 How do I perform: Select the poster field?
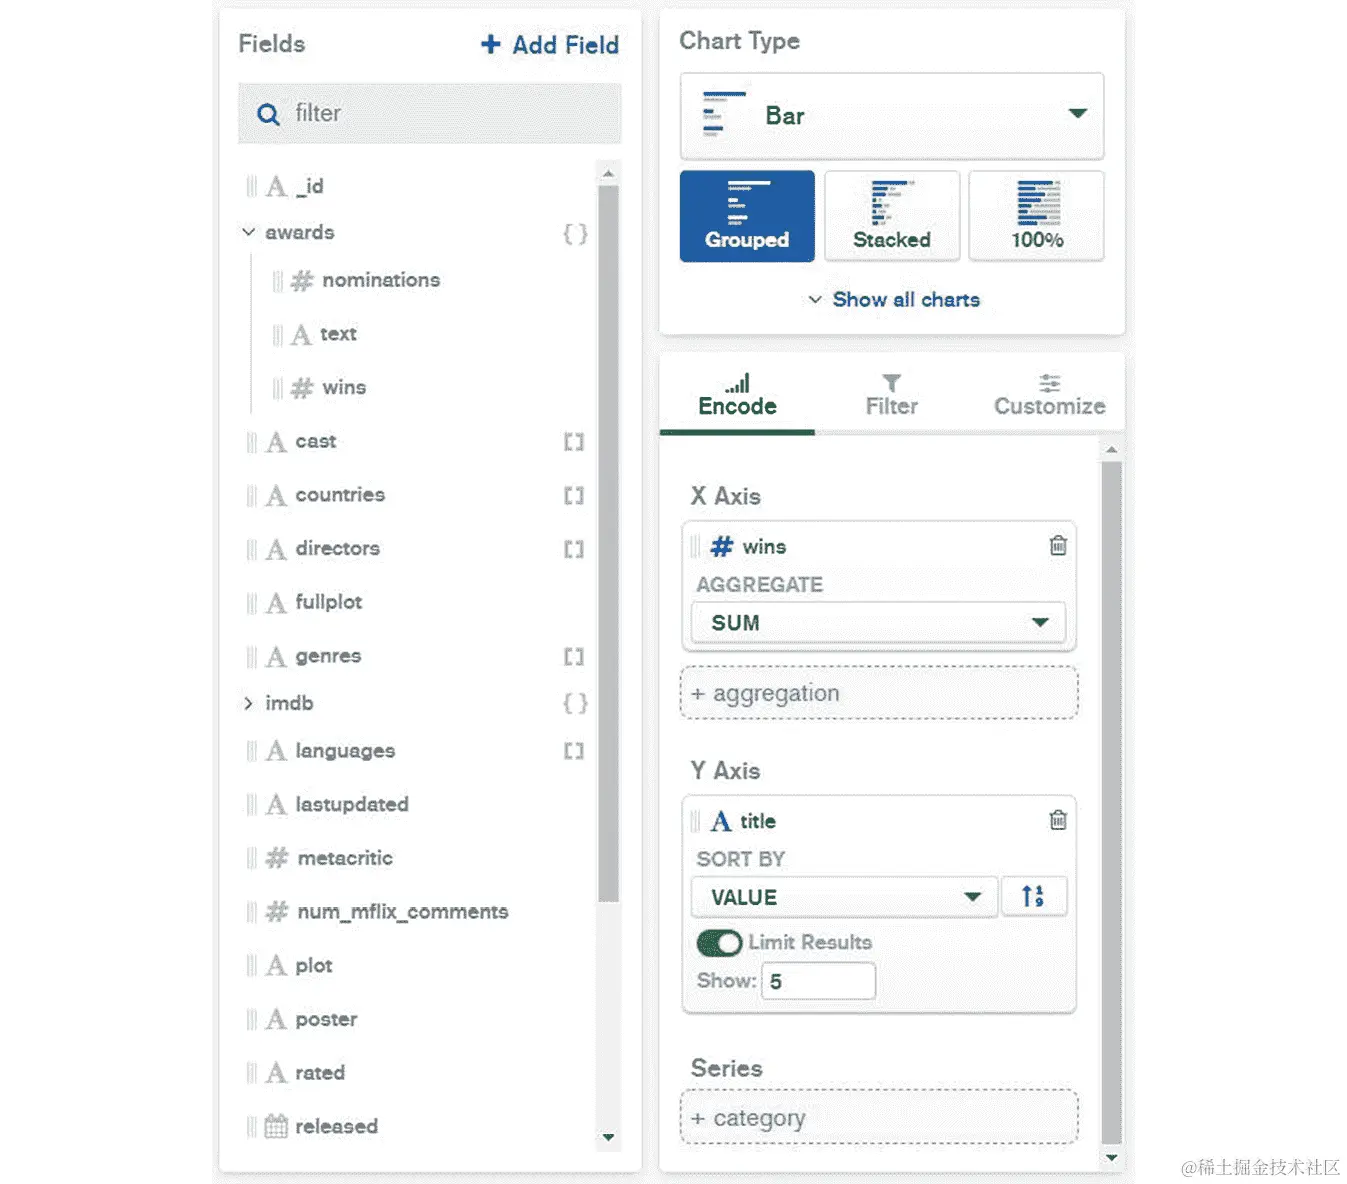[326, 1019]
